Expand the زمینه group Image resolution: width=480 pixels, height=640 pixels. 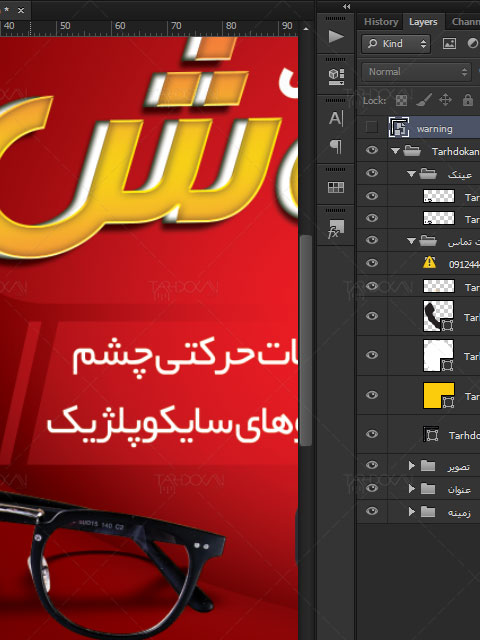(412, 511)
